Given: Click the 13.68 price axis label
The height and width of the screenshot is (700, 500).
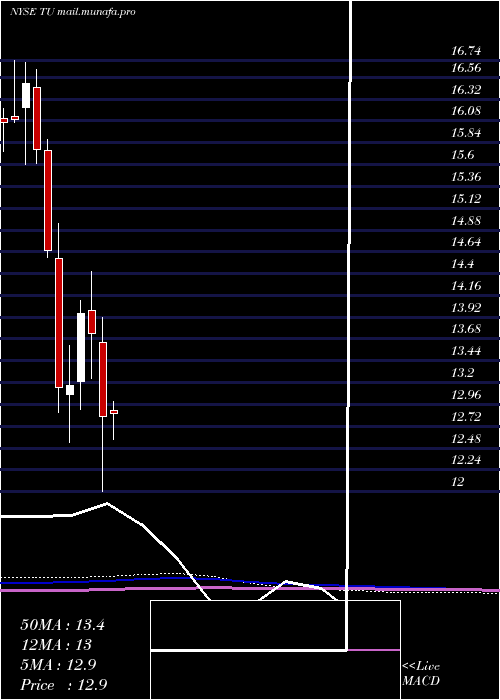Looking at the screenshot, I should (466, 329).
